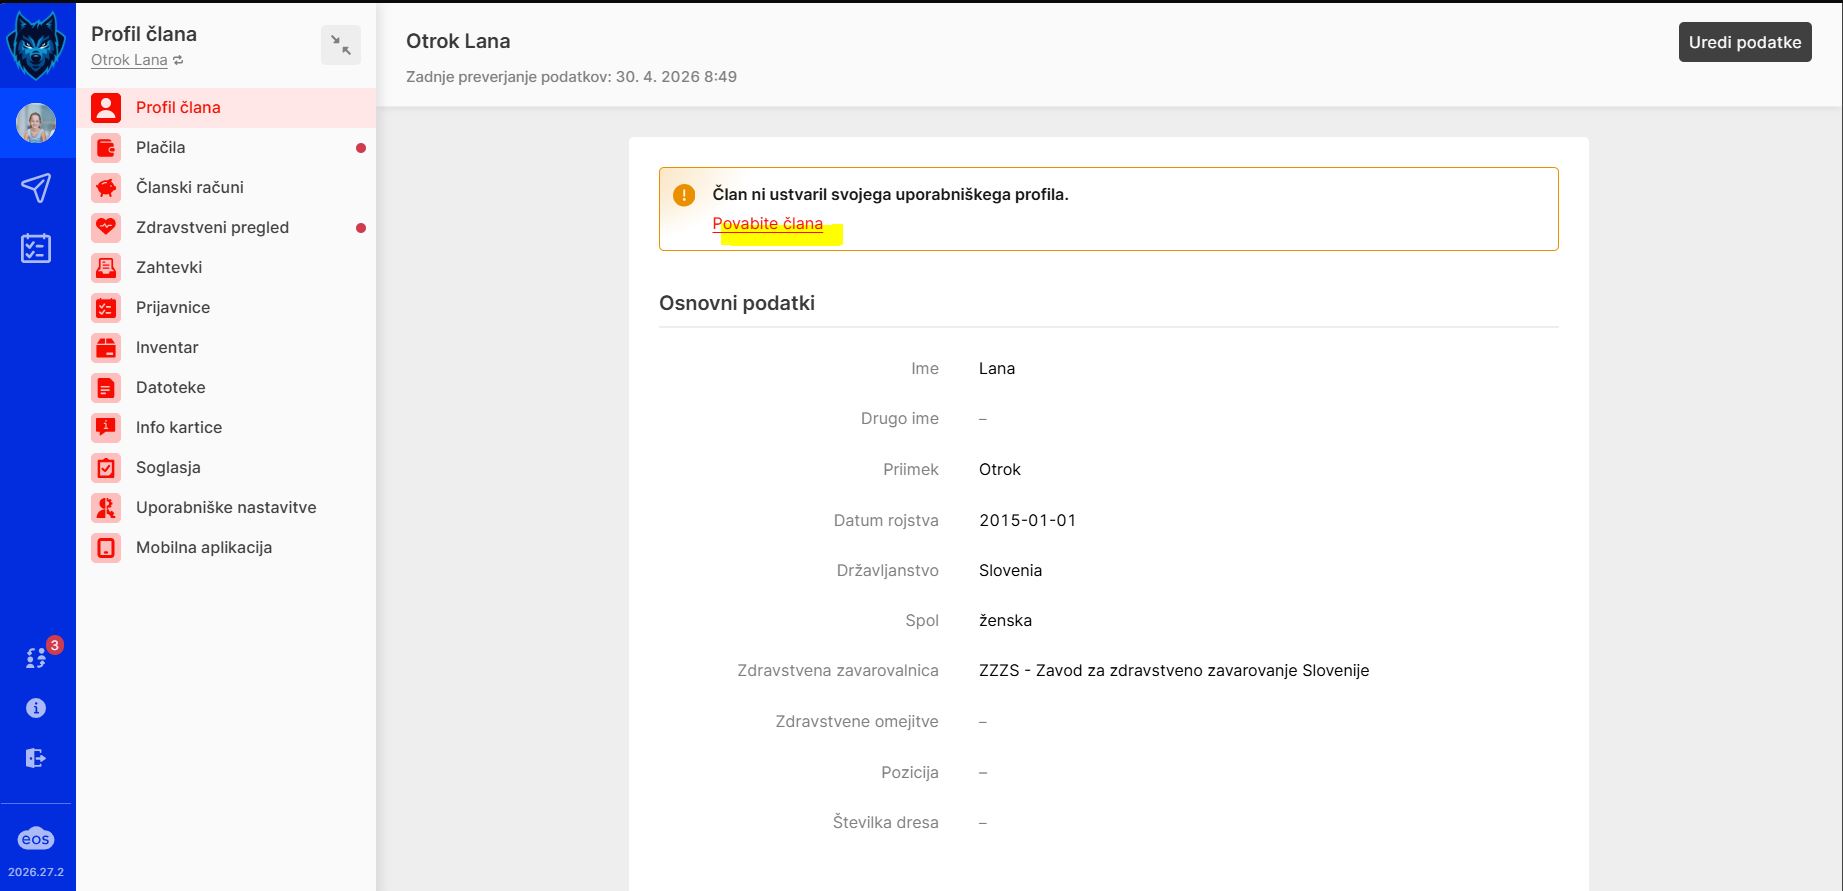1843x891 pixels.
Task: Click the Inventar box icon
Action: (106, 347)
